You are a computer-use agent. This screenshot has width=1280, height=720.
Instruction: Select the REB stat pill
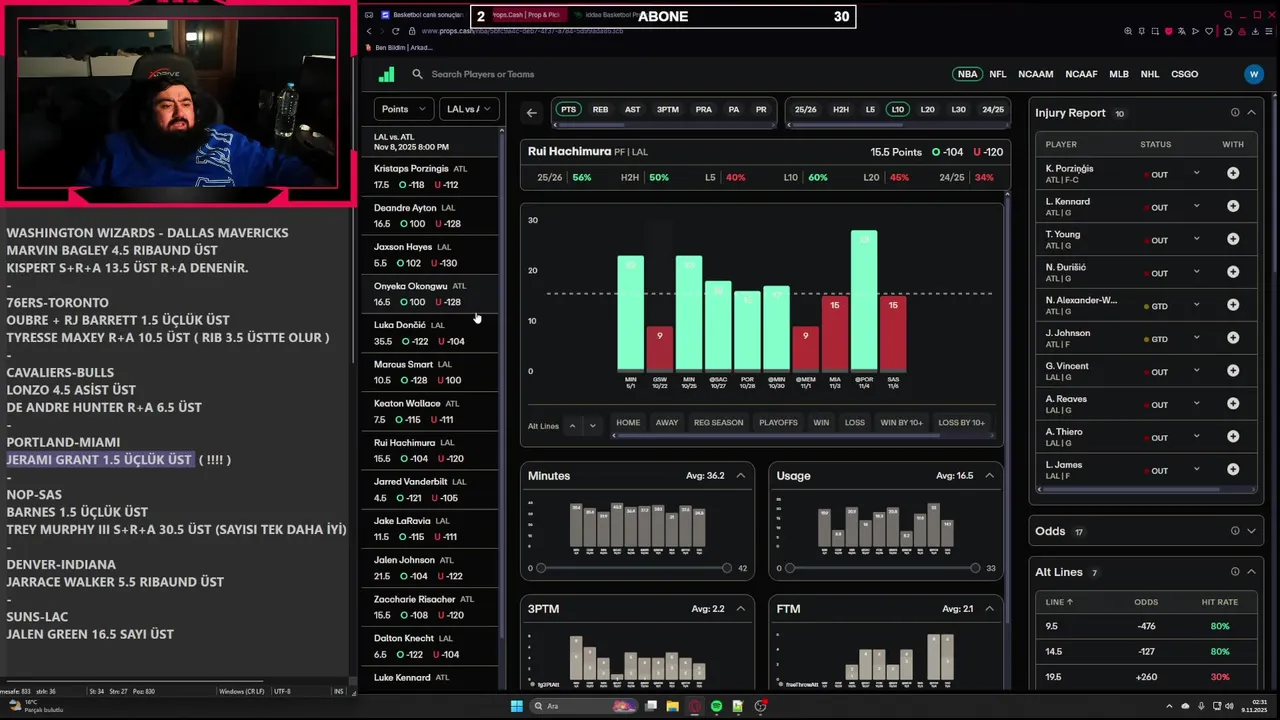pyautogui.click(x=600, y=110)
